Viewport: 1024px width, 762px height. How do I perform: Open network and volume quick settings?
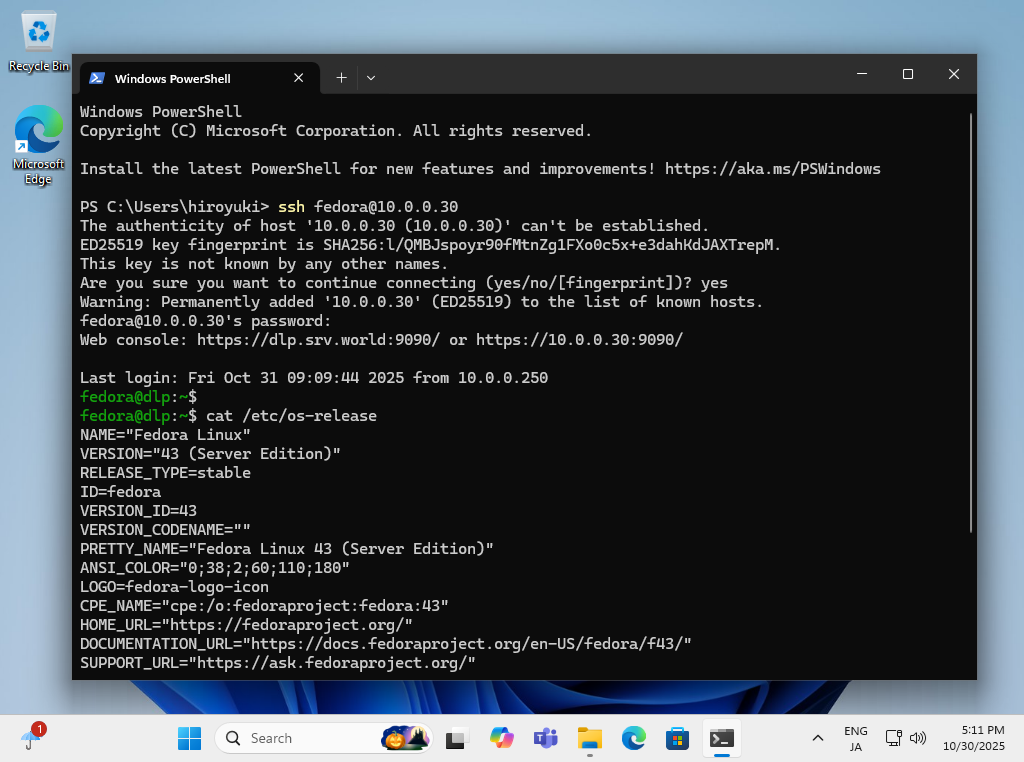(x=906, y=738)
